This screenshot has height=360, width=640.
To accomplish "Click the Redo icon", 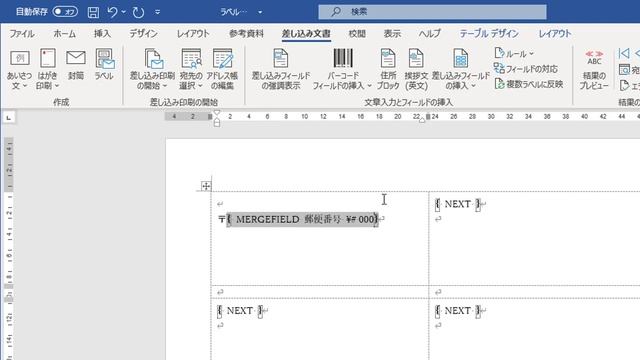I will 138,12.
